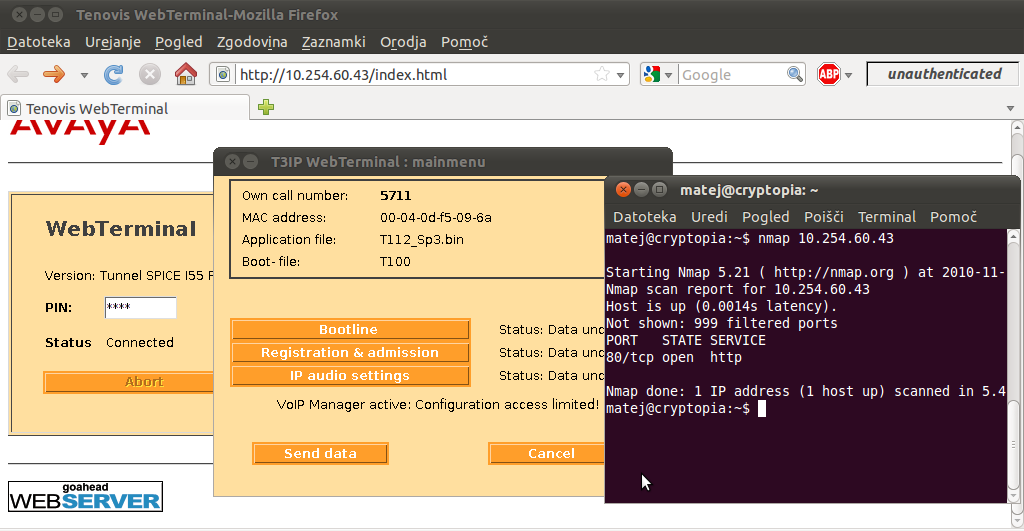Open Registration & admission settings
1024x531 pixels.
tap(350, 353)
